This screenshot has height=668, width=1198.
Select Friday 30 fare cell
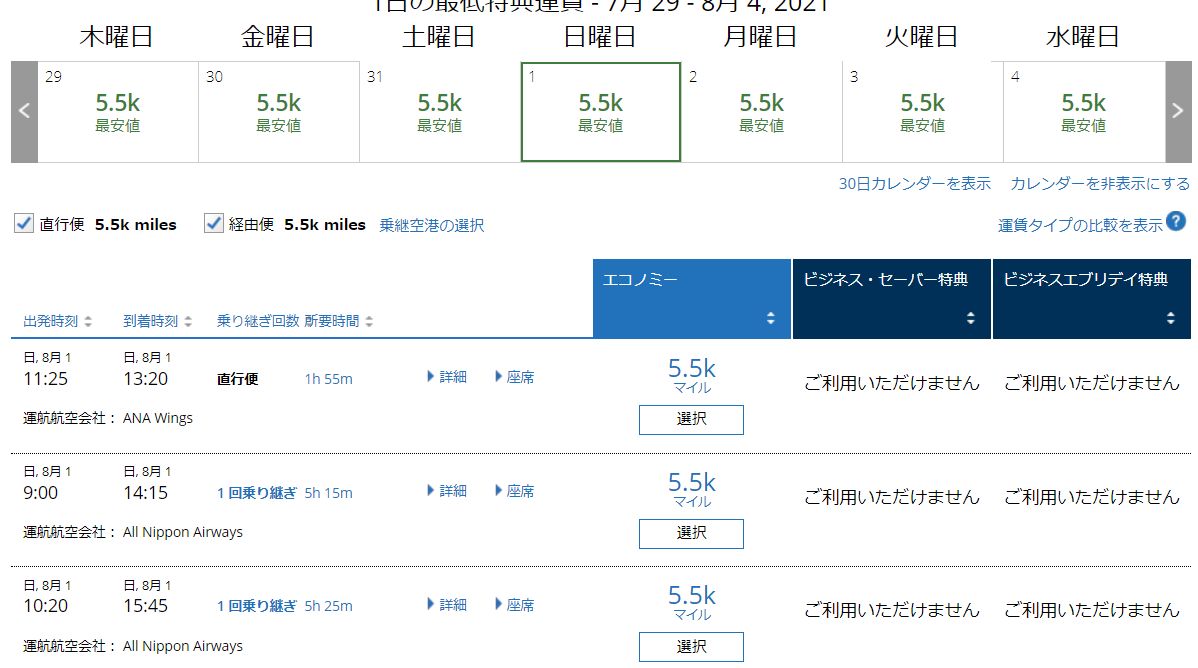(x=279, y=112)
